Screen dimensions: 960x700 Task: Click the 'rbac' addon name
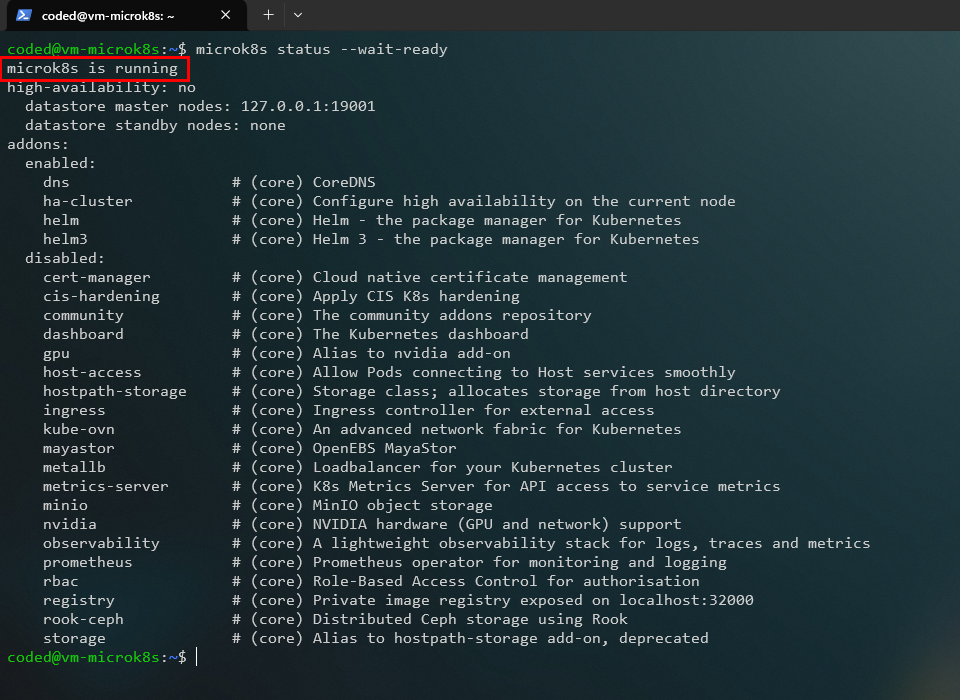point(61,581)
